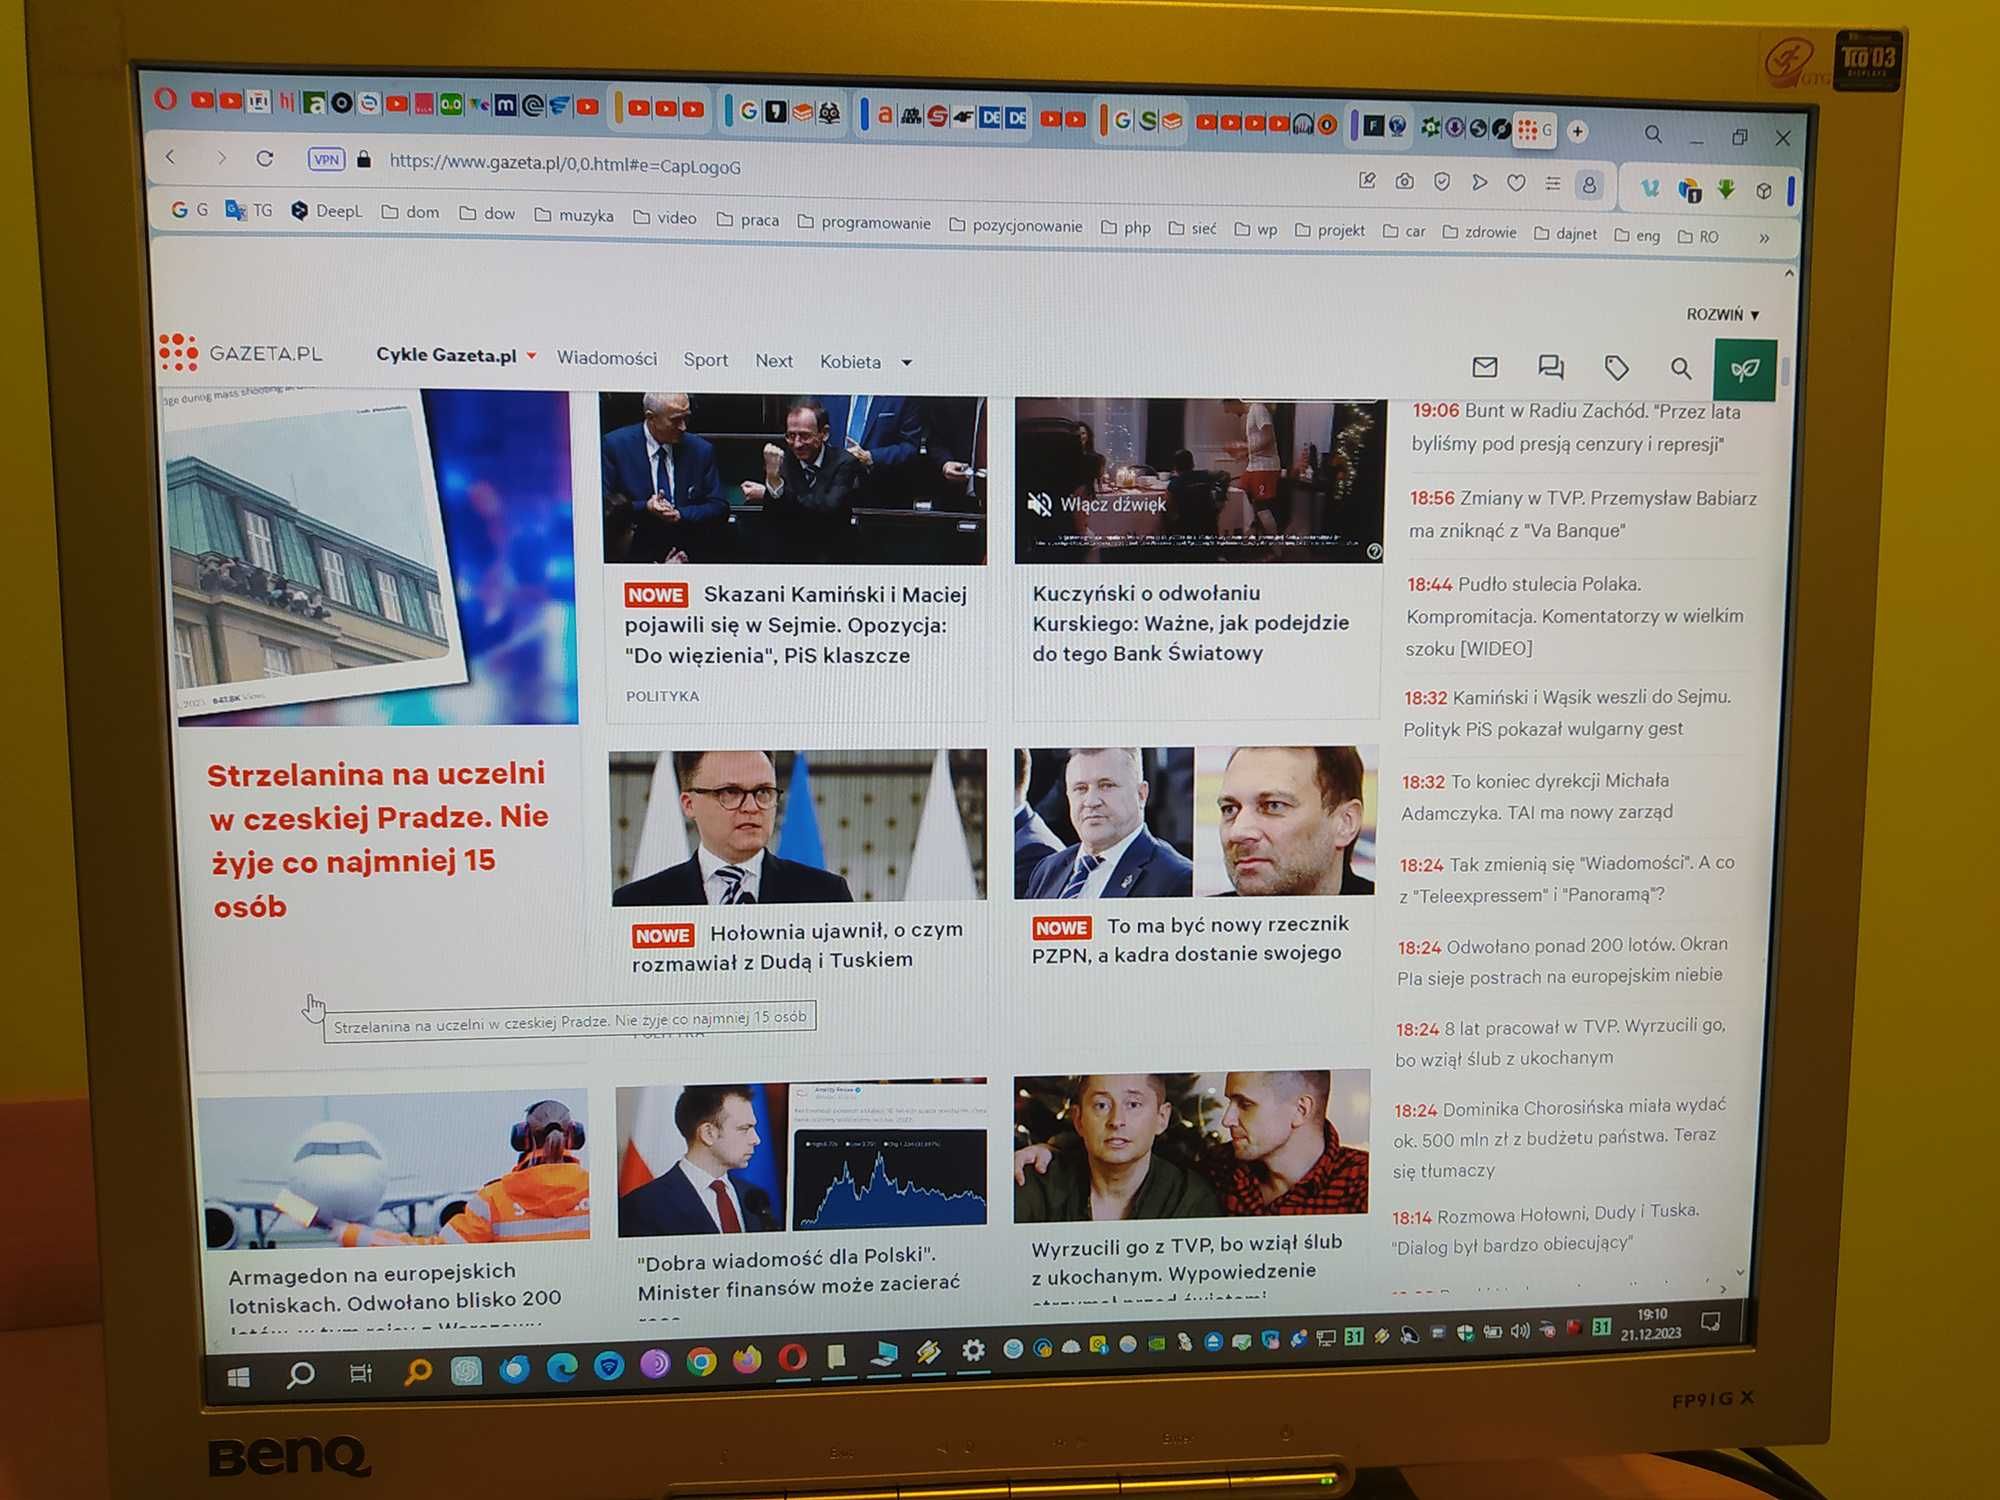Screen dimensions: 2000x1500
Task: Open the mail envelope icon on Gazeta.pl
Action: point(1485,367)
